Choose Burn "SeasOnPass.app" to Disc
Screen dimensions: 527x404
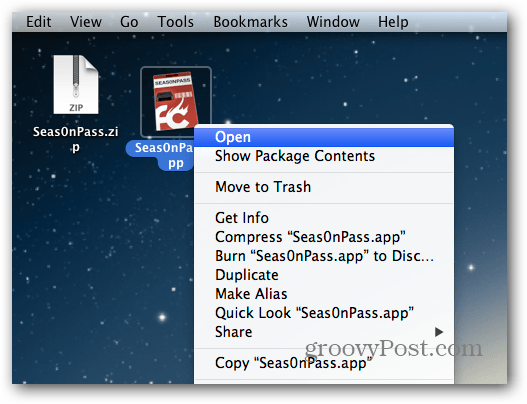point(324,256)
